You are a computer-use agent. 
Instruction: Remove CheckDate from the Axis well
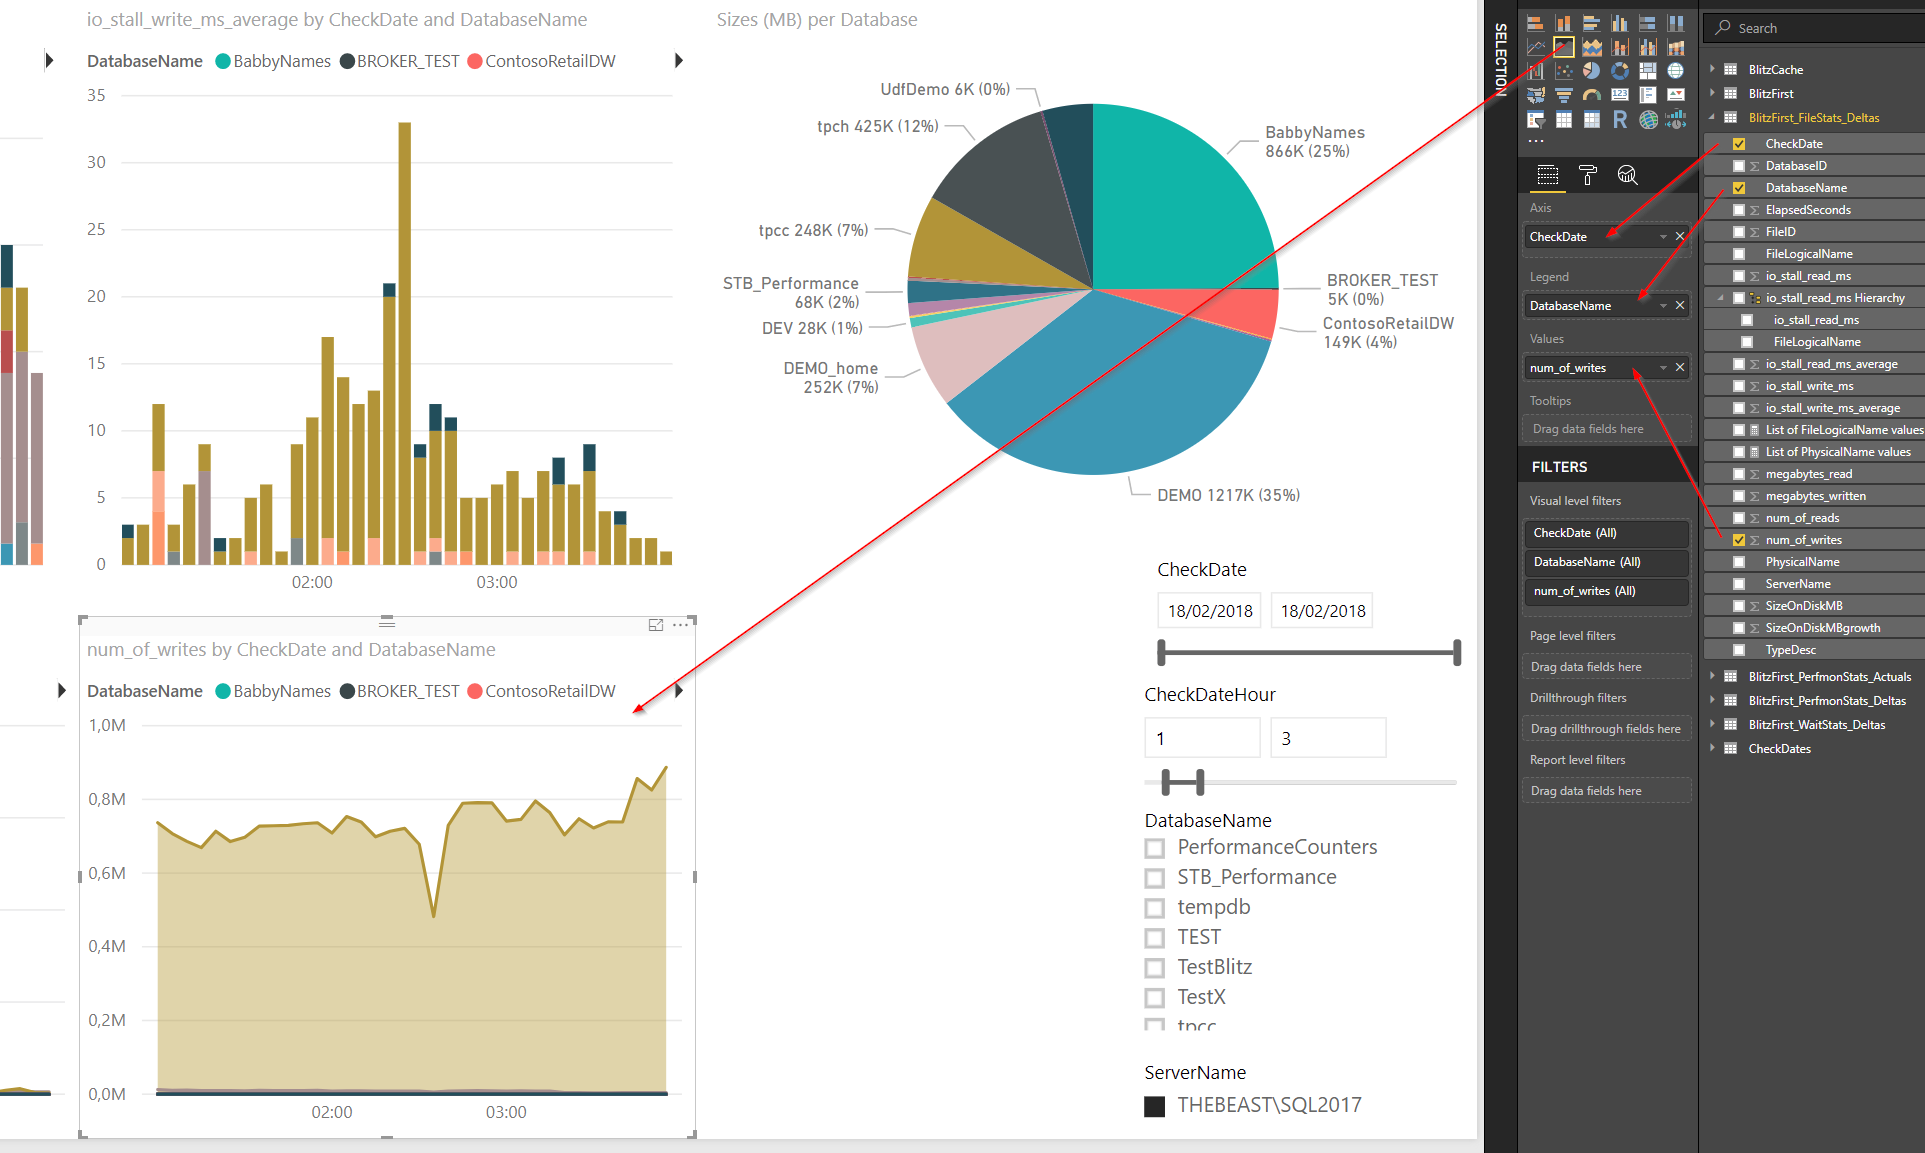tap(1680, 237)
